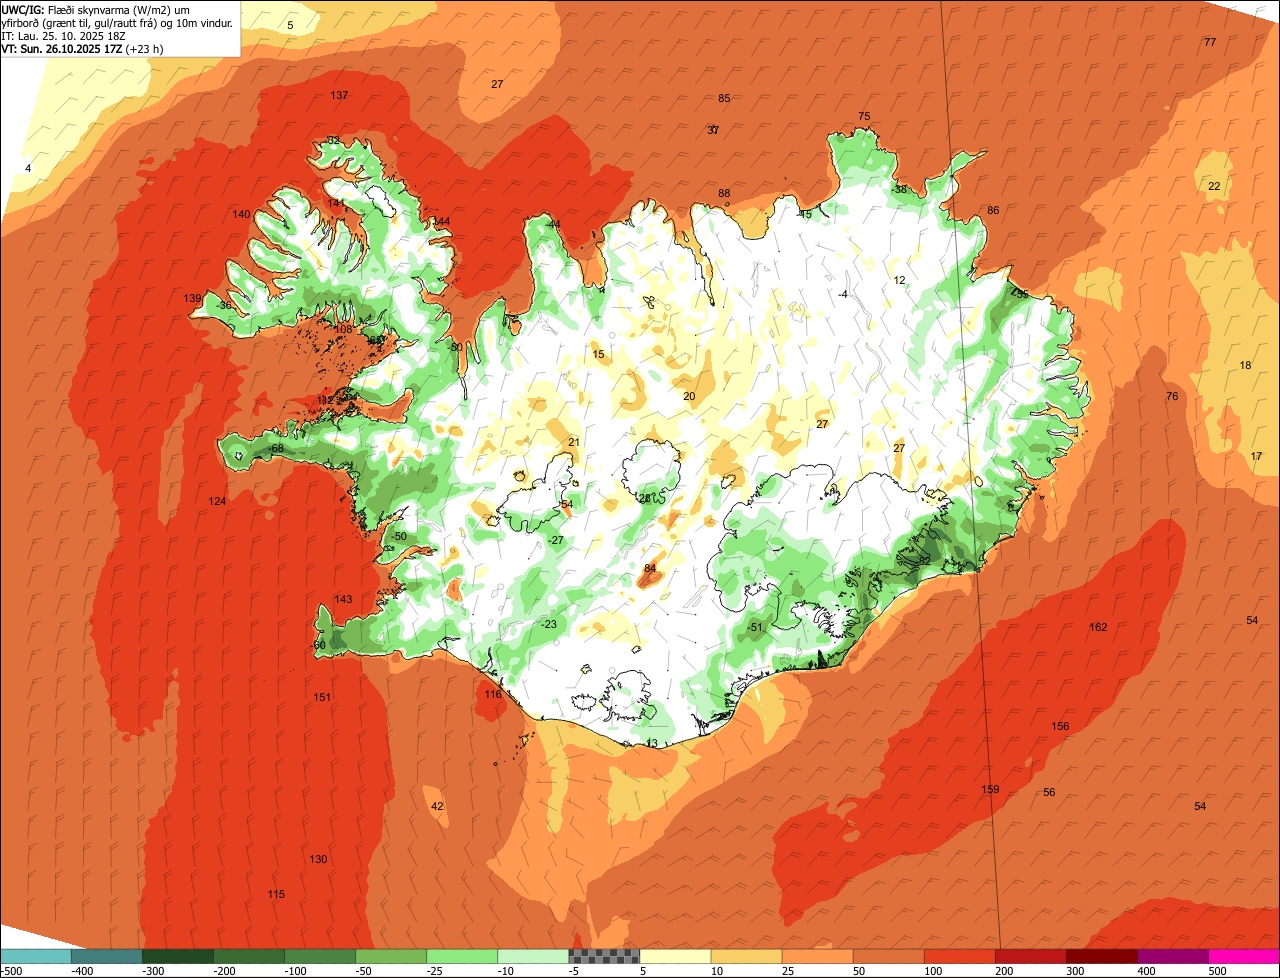The width and height of the screenshot is (1280, 978).
Task: Click the map value '86' off the northeast coast
Action: 993,210
